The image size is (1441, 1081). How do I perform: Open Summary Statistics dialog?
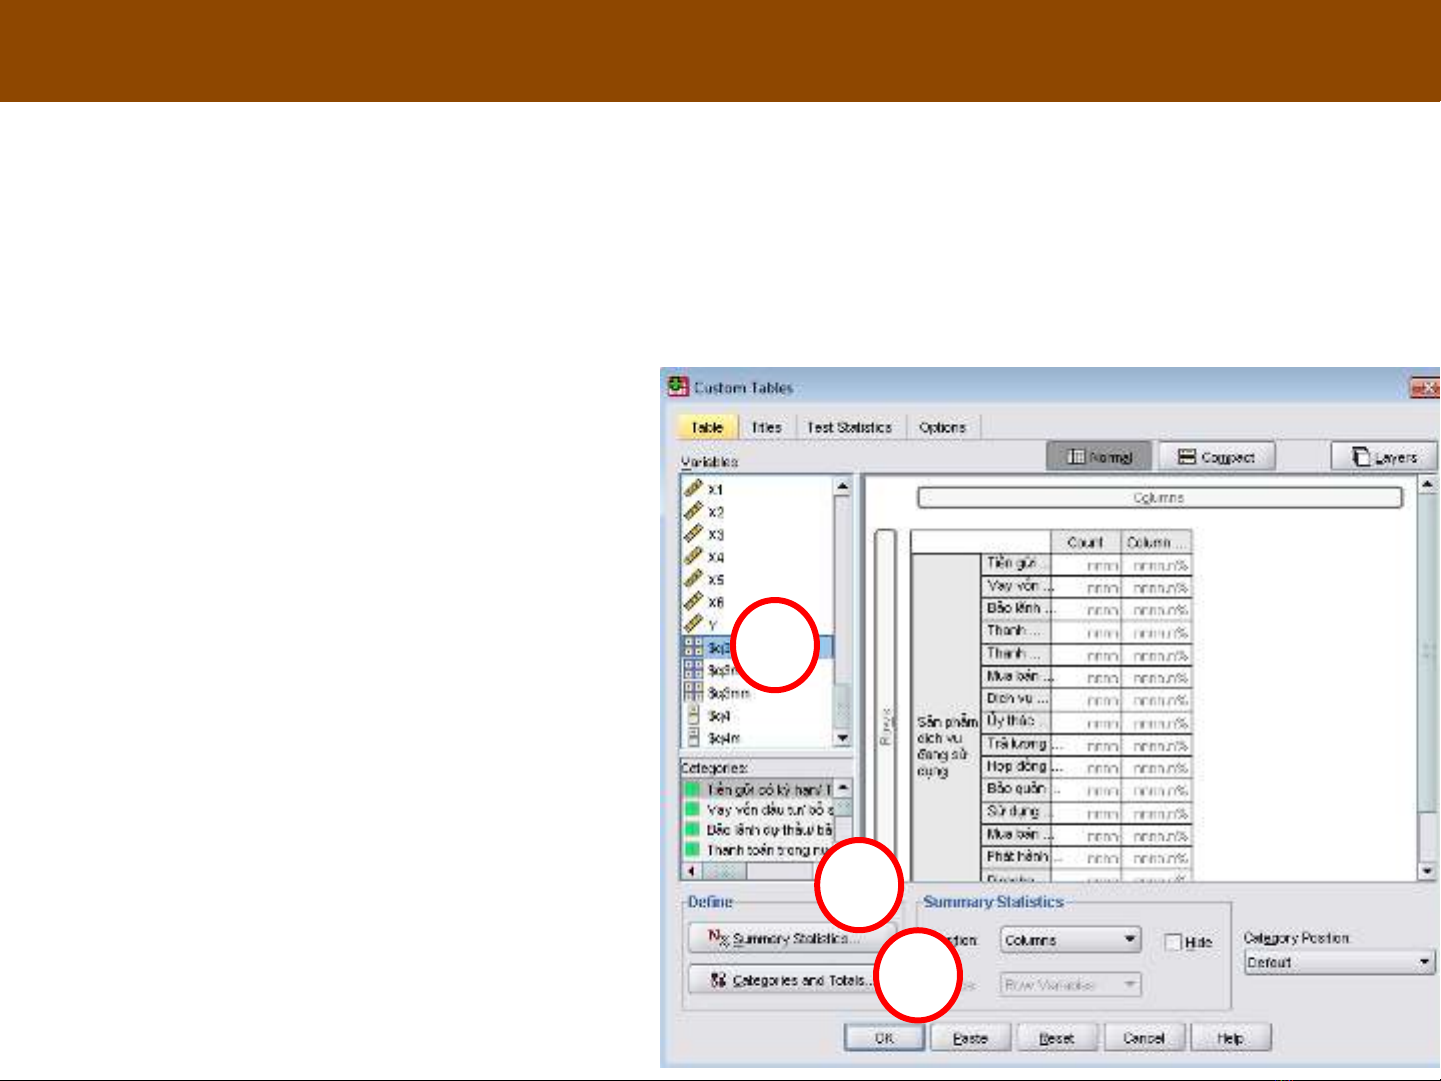[779, 939]
